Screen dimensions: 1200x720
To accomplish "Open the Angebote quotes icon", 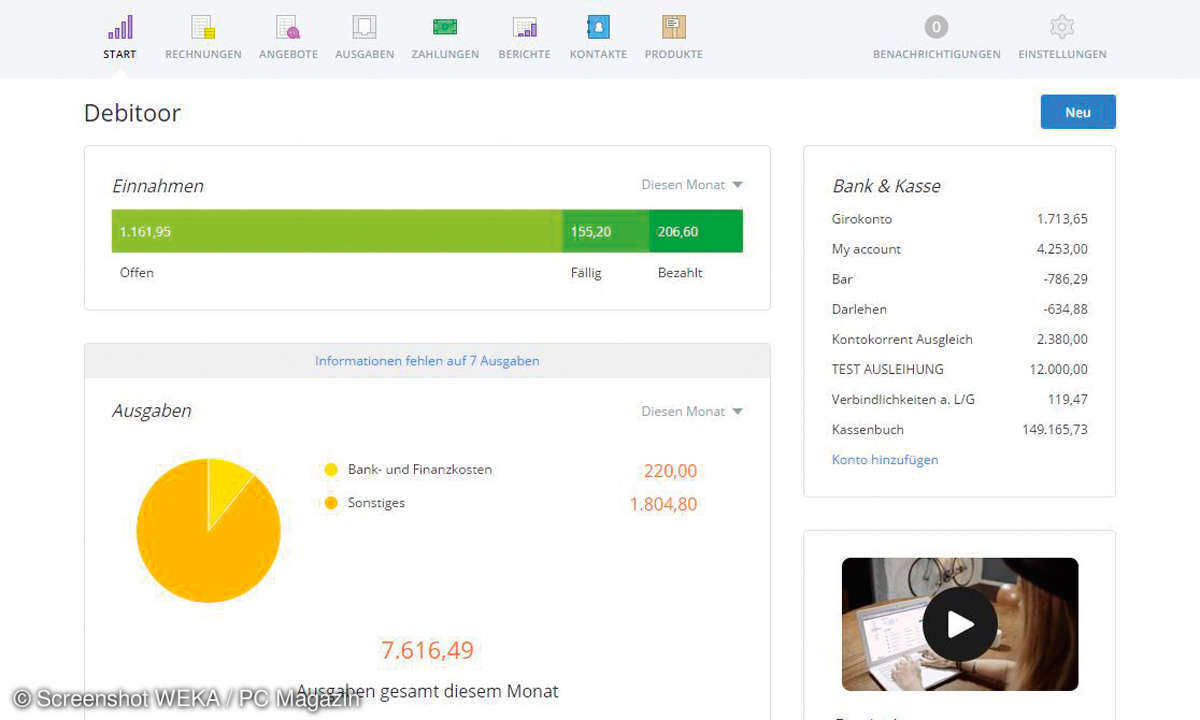I will pyautogui.click(x=288, y=27).
